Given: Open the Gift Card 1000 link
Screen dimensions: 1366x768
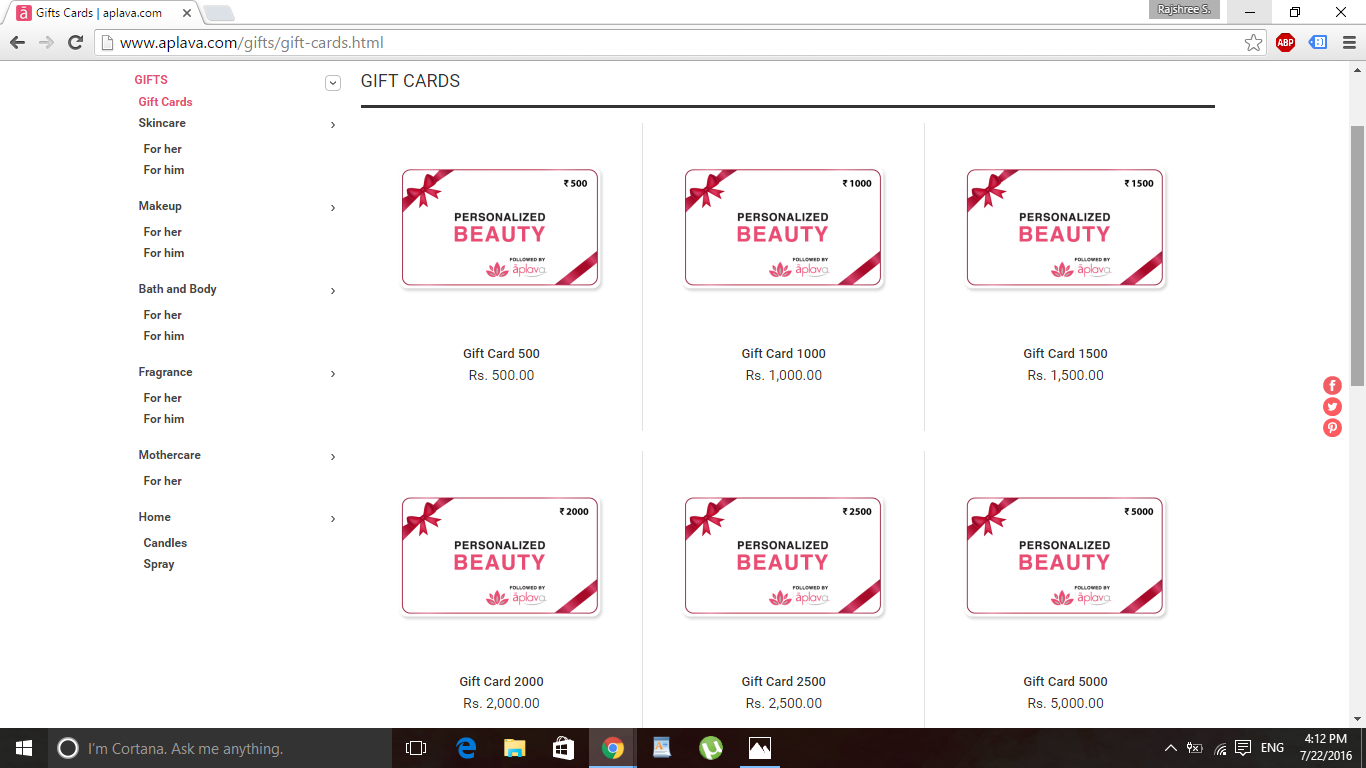Looking at the screenshot, I should pyautogui.click(x=783, y=353).
